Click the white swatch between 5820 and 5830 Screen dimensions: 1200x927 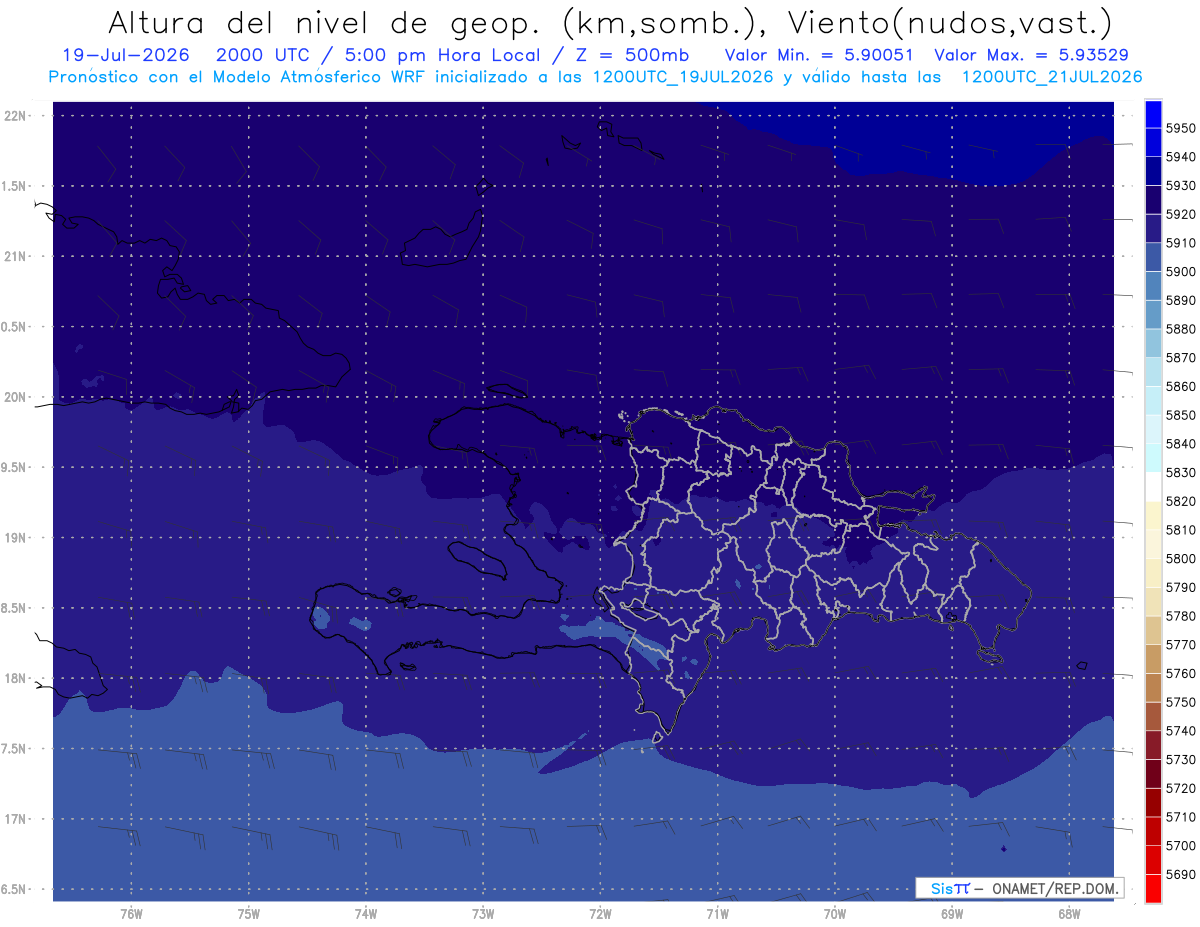pyautogui.click(x=1152, y=487)
